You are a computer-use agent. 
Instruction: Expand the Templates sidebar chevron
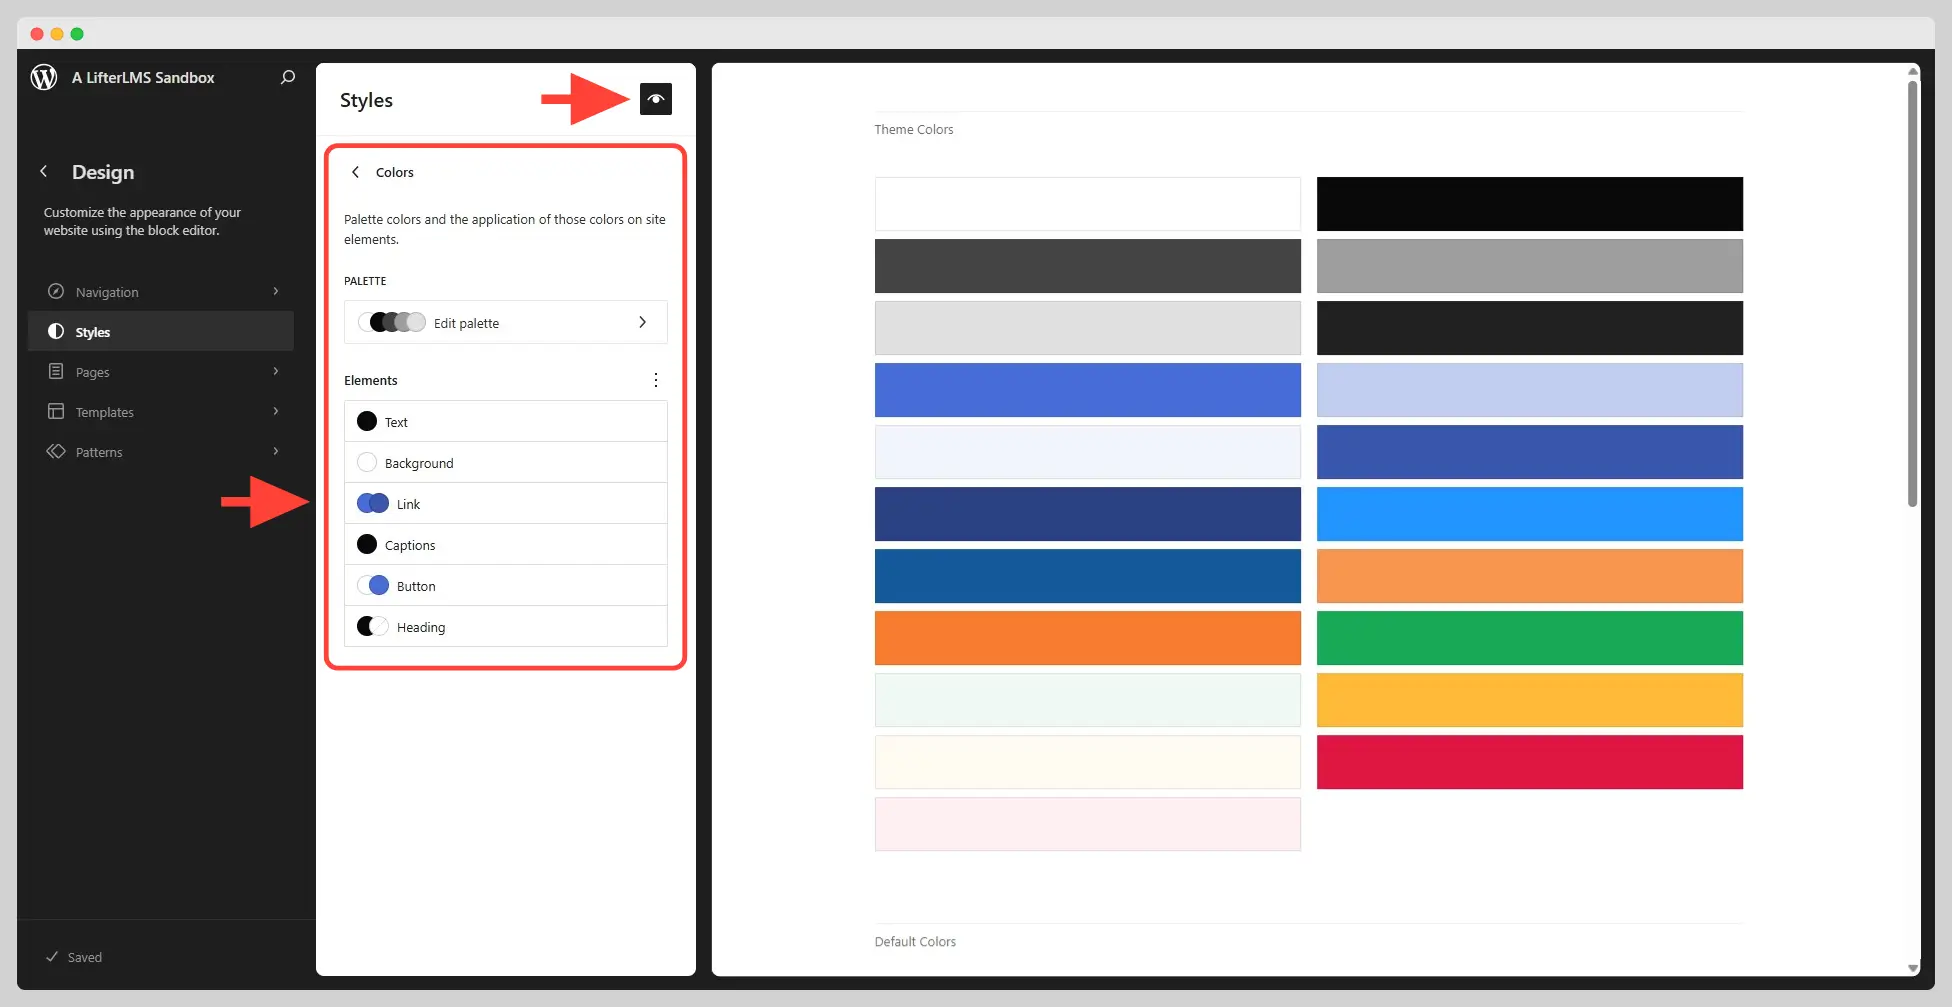(275, 411)
